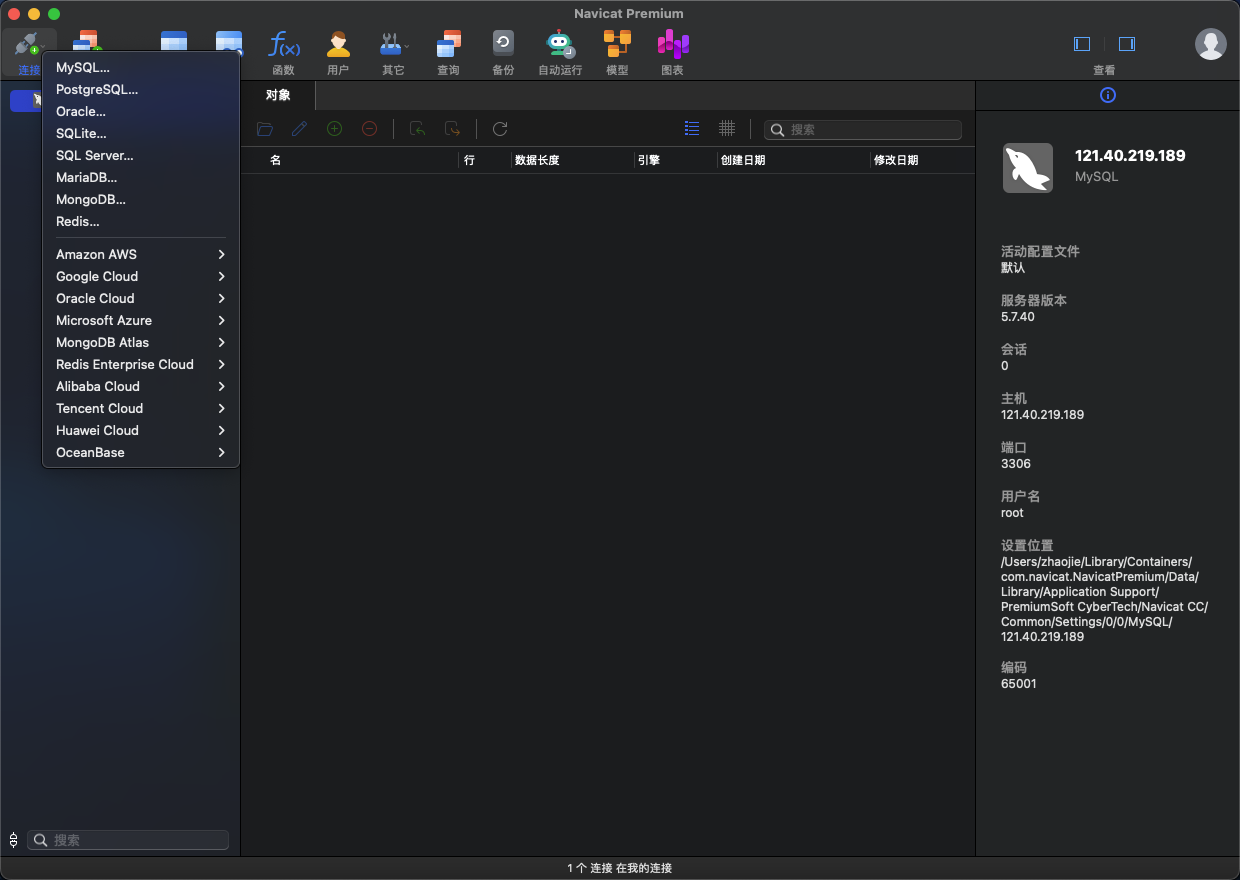Expand the Amazon AWS submenu
1240x880 pixels.
coord(141,254)
